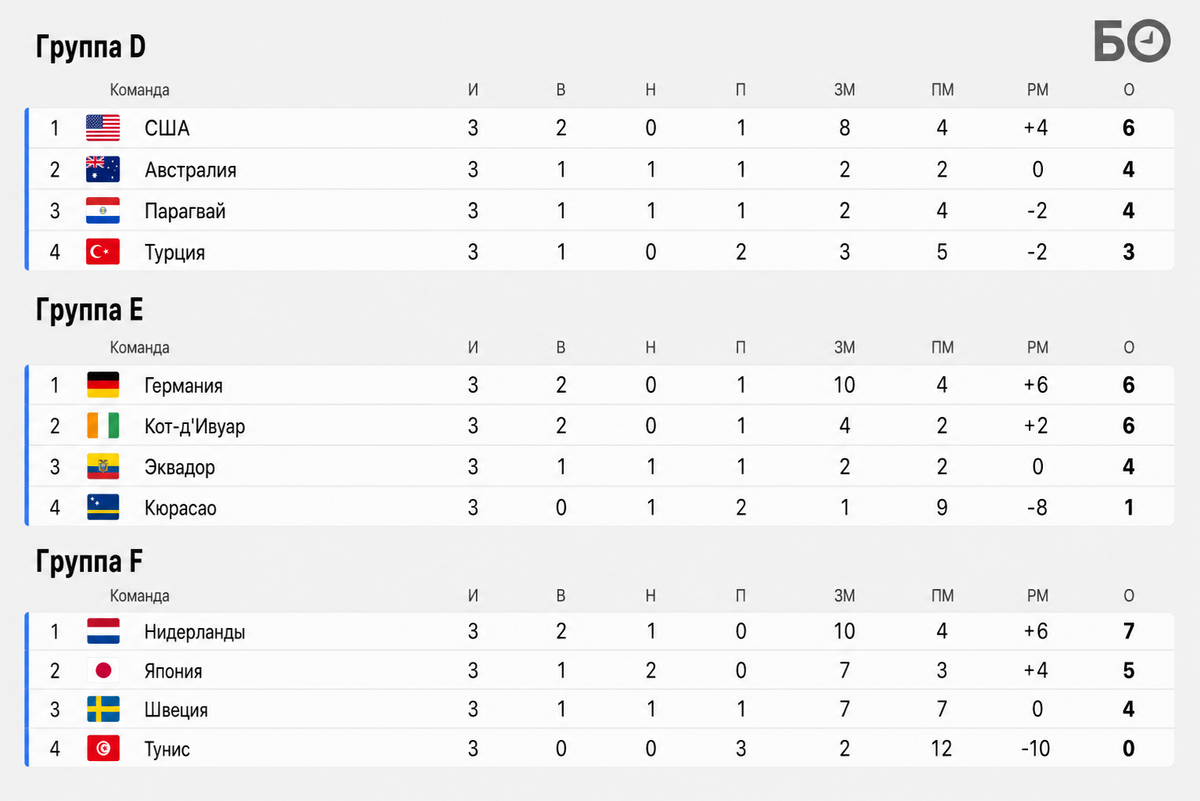Click the Turkey flag icon

click(x=103, y=252)
